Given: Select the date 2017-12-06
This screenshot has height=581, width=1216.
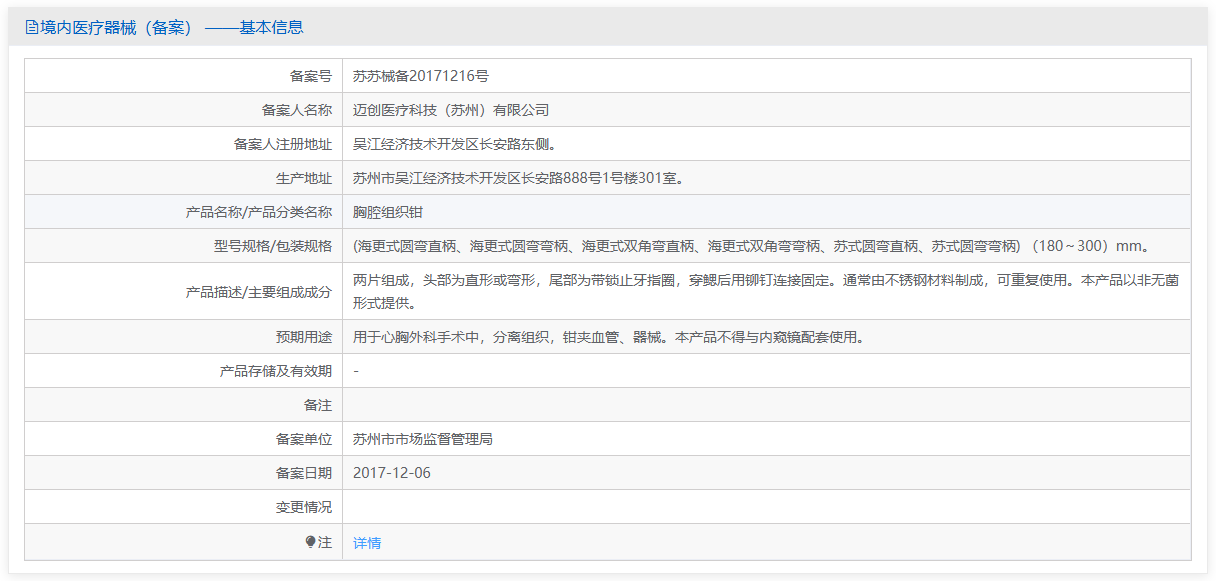Looking at the screenshot, I should pos(392,473).
